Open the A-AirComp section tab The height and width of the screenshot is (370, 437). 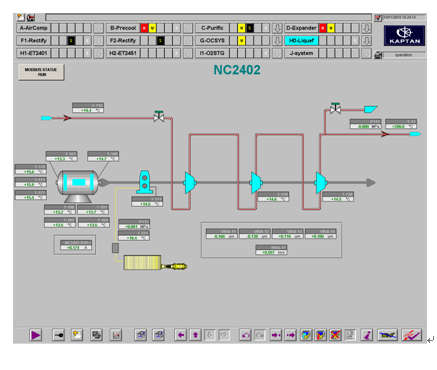(33, 28)
